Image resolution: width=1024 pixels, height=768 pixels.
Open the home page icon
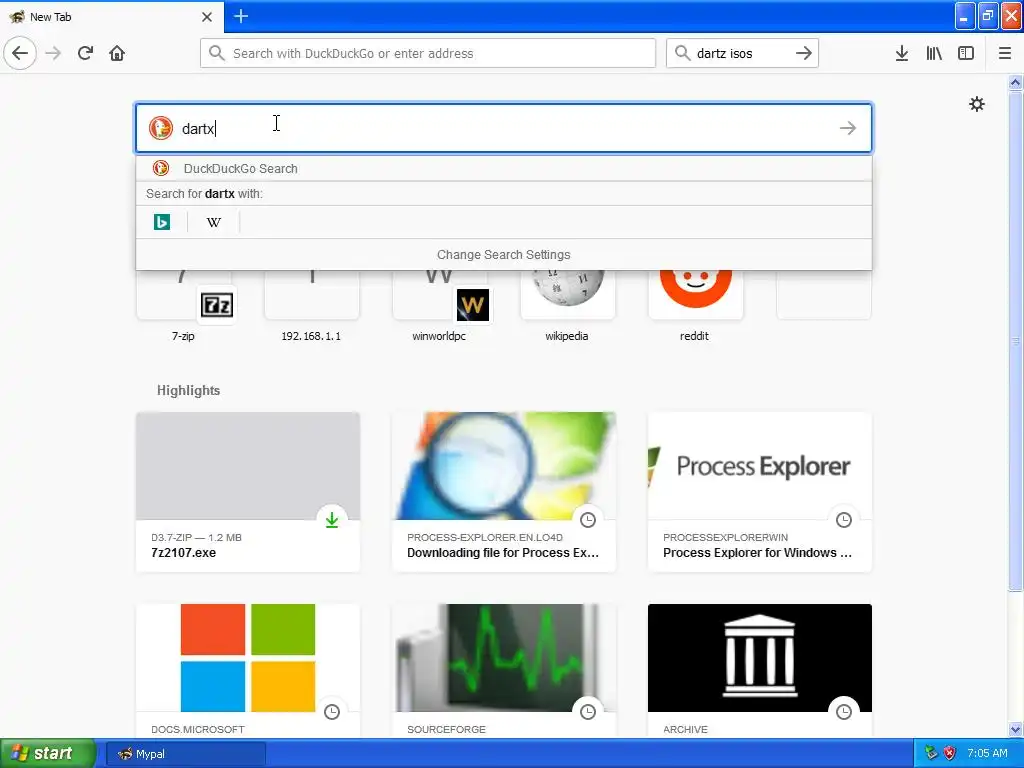point(117,53)
